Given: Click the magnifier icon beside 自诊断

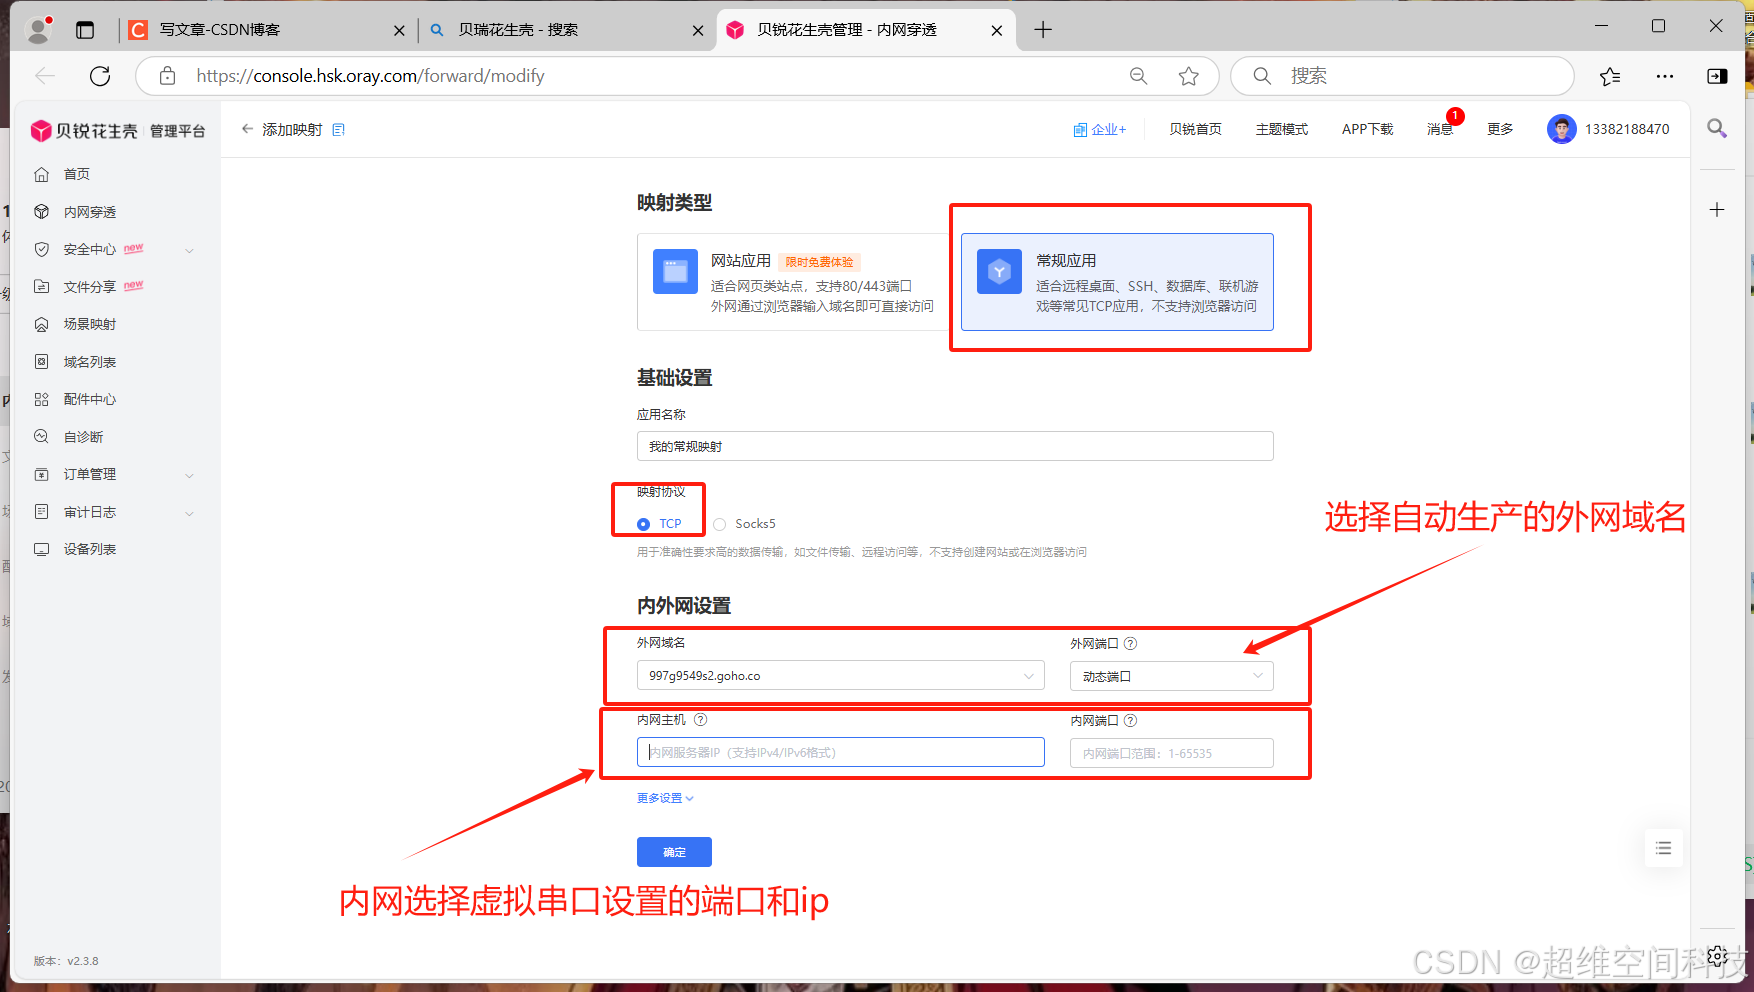Looking at the screenshot, I should pos(41,437).
